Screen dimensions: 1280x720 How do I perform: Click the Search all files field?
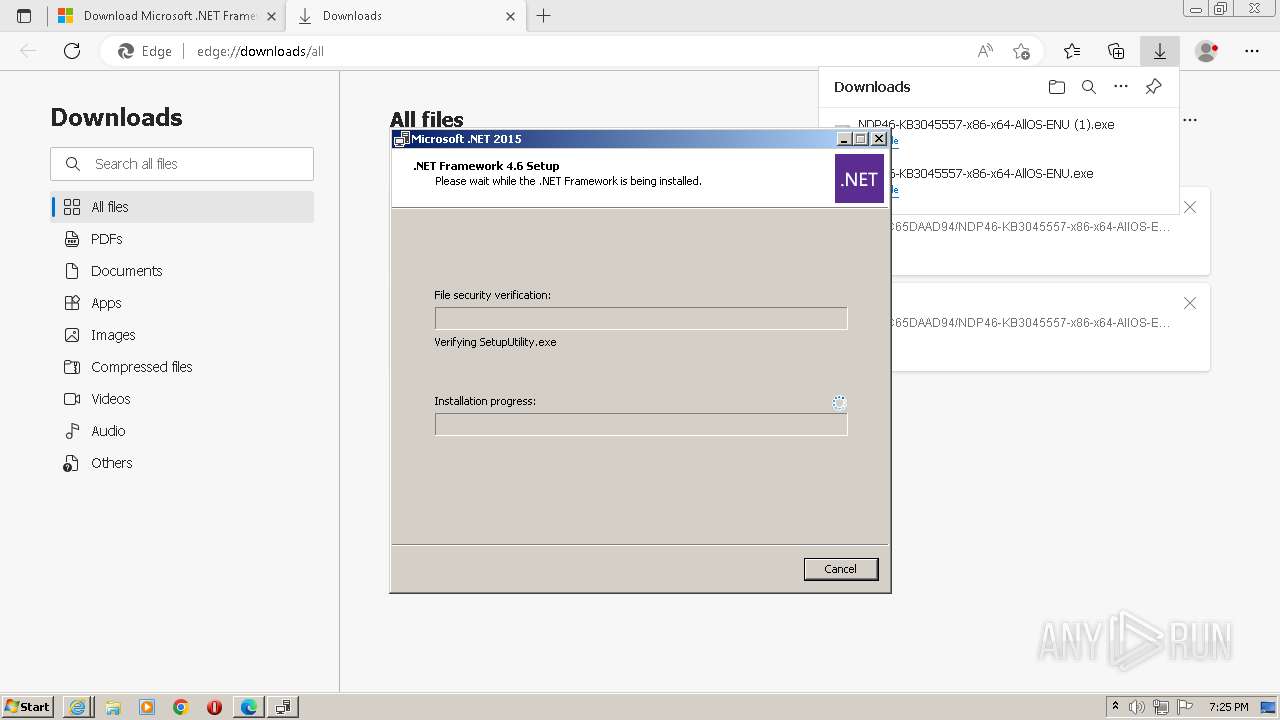point(182,164)
